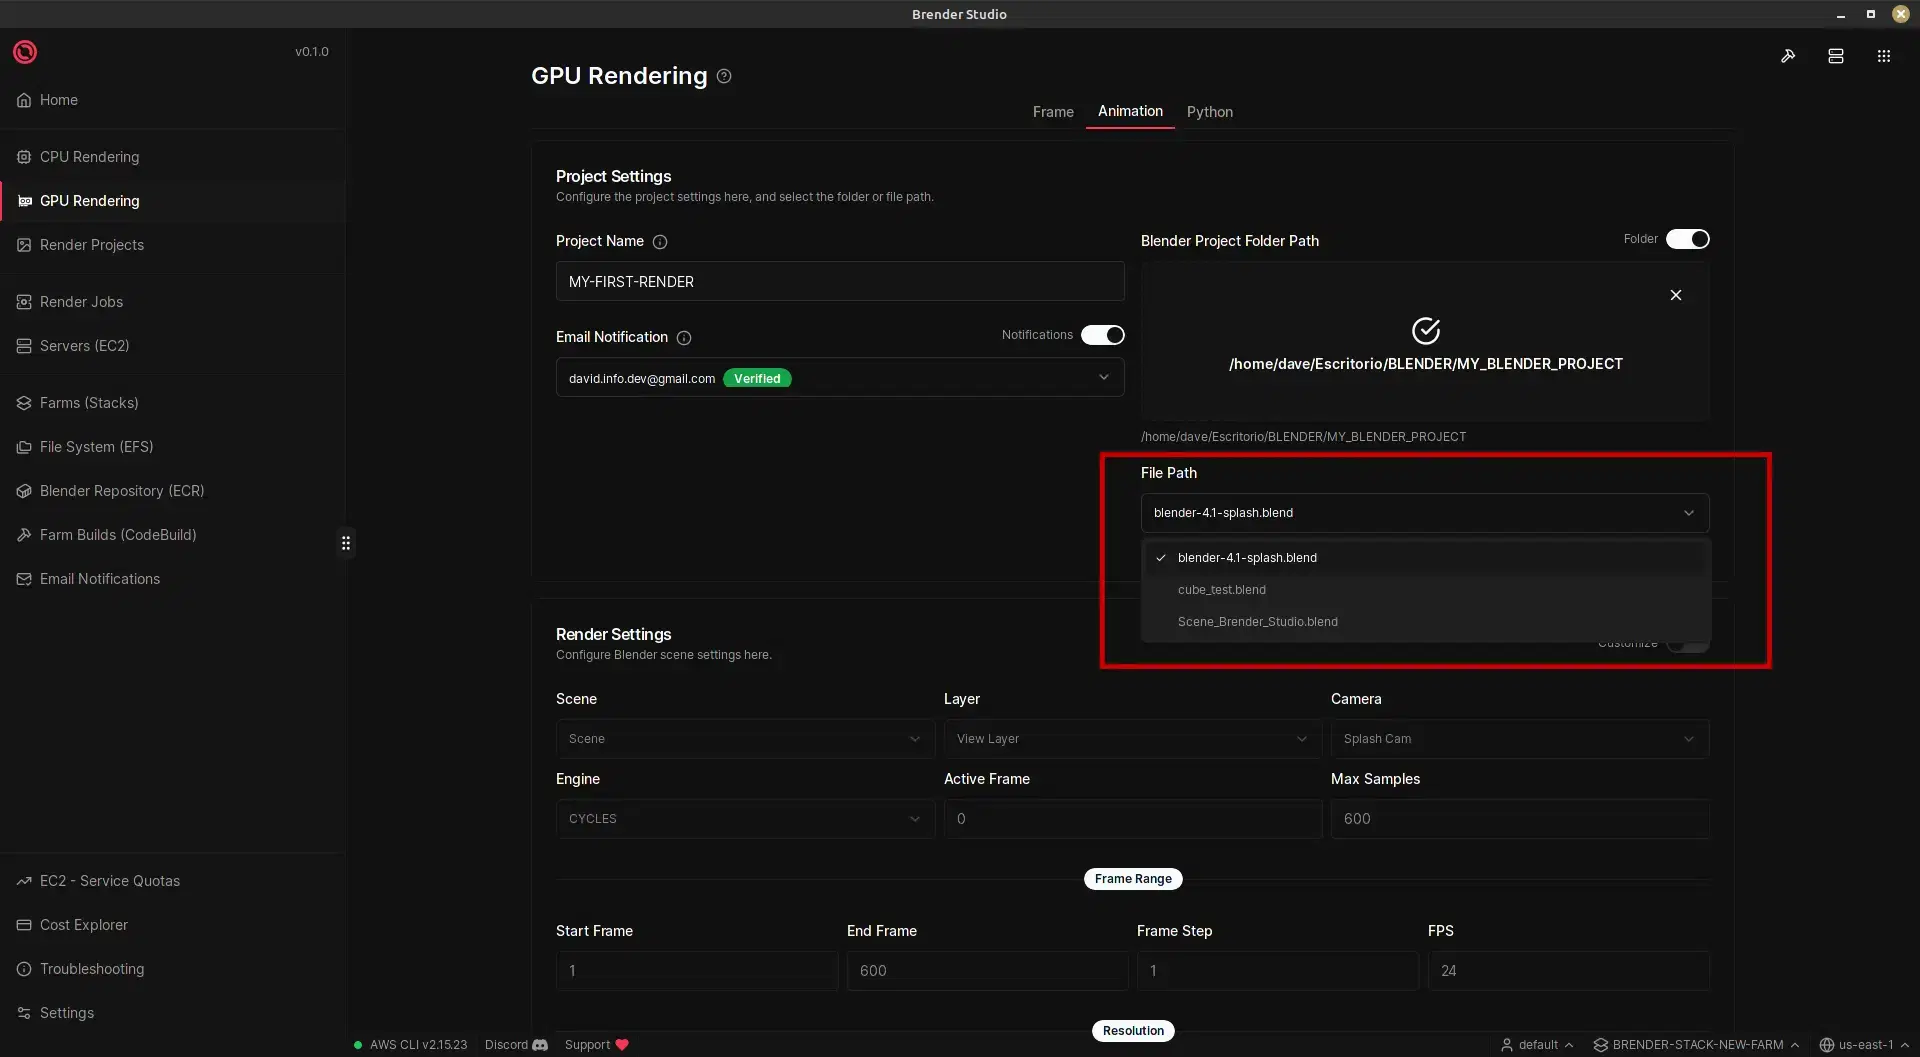Click the help icon beside GPU Rendering title

click(x=724, y=76)
